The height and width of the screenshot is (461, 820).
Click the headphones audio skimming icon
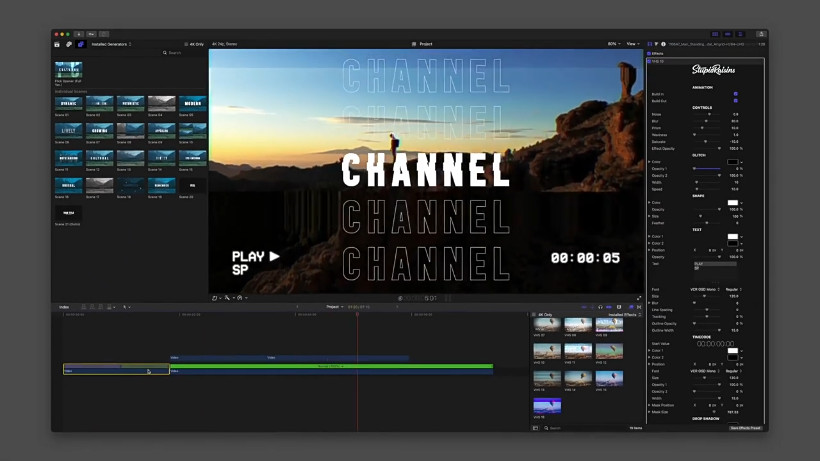coord(600,307)
